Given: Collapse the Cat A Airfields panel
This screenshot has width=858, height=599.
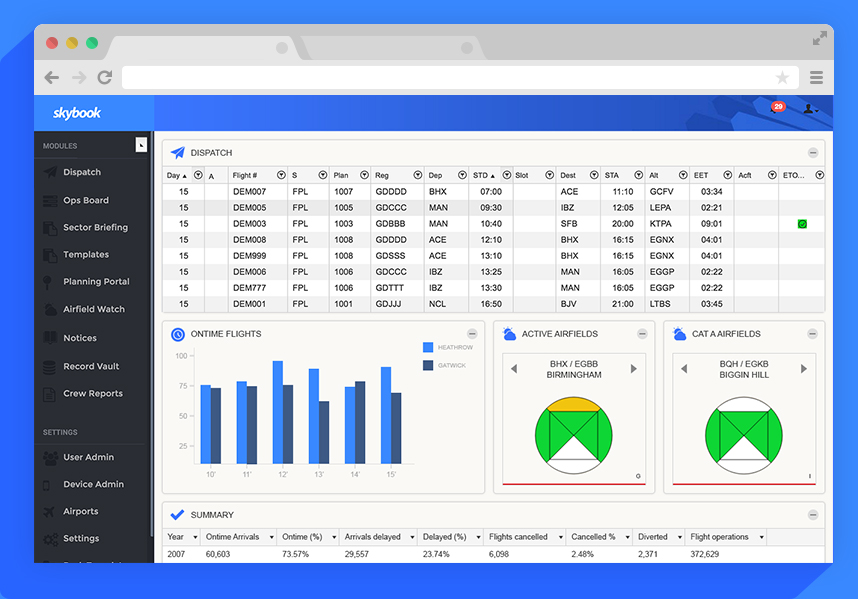Looking at the screenshot, I should pos(813,334).
